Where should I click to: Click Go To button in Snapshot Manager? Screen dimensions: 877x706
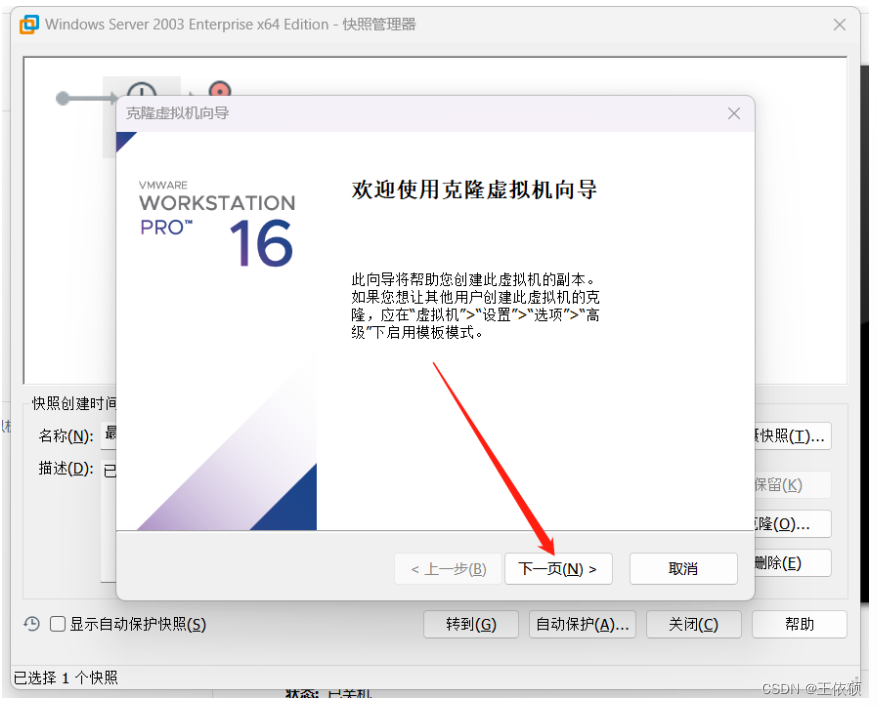(471, 624)
